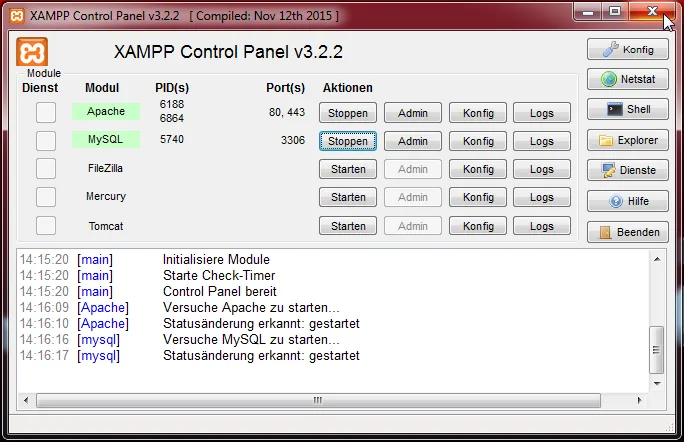
Task: Click the log's scroll right arrow
Action: [640, 400]
